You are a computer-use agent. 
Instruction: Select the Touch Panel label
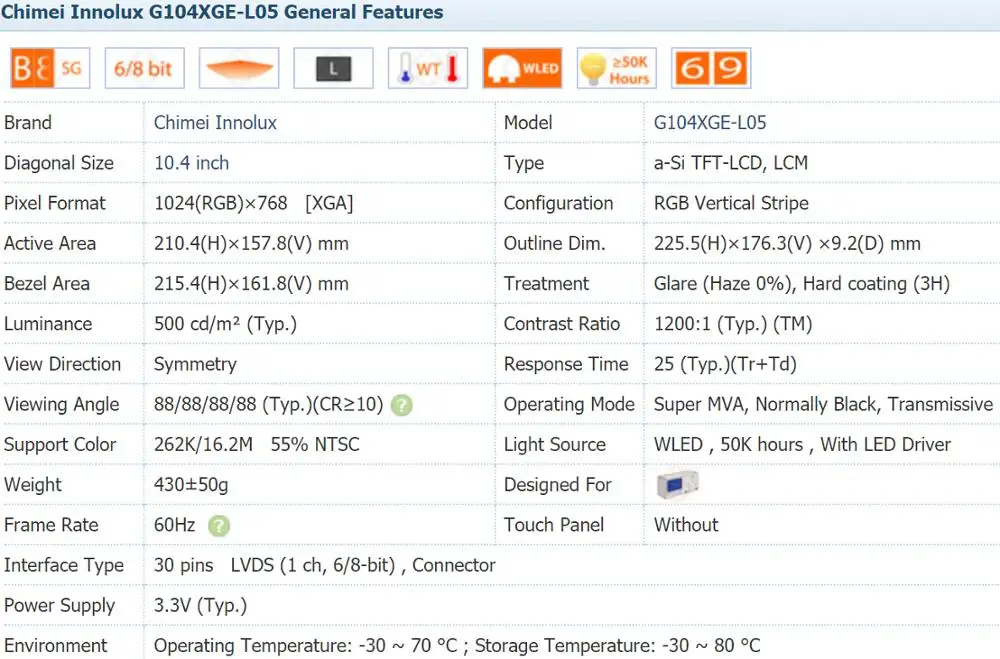tap(554, 524)
